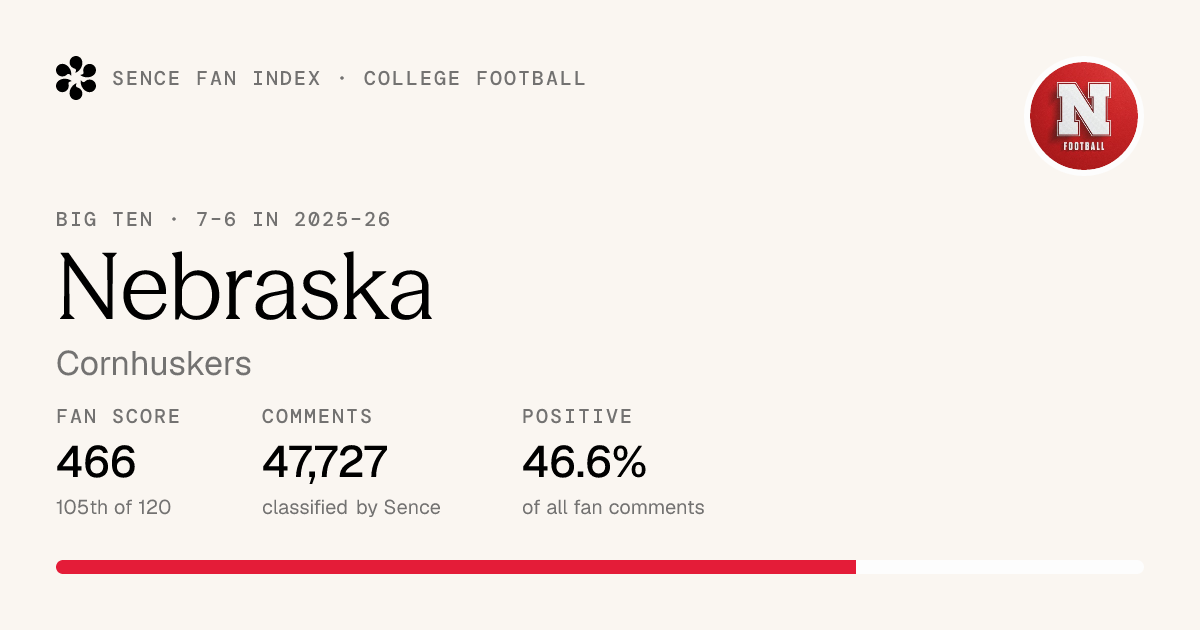The width and height of the screenshot is (1200, 630).
Task: Click the College Football header label
Action: point(475,79)
